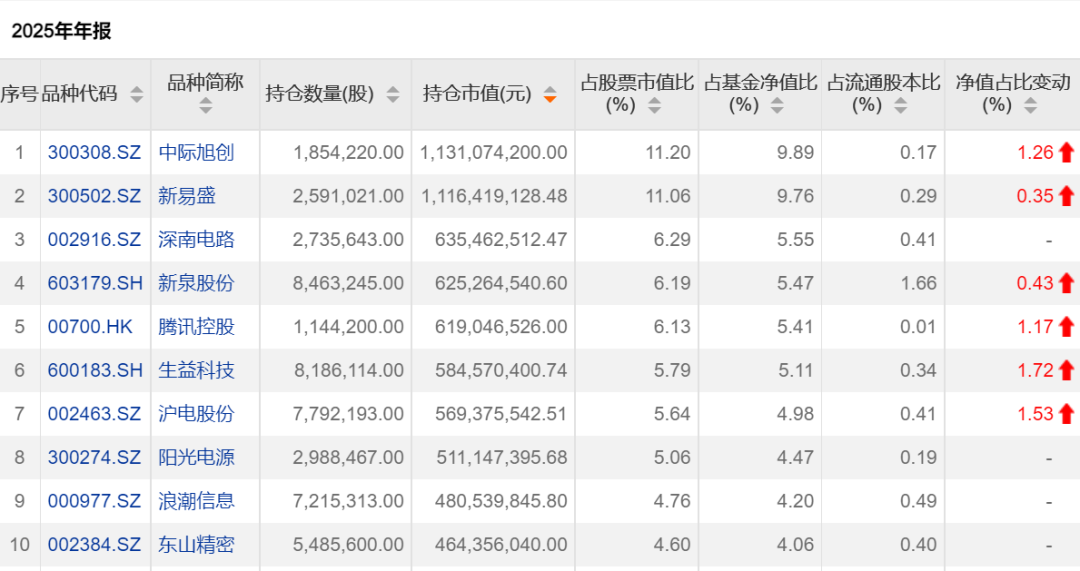
Task: Click the 序号 column header
Action: click(x=19, y=94)
